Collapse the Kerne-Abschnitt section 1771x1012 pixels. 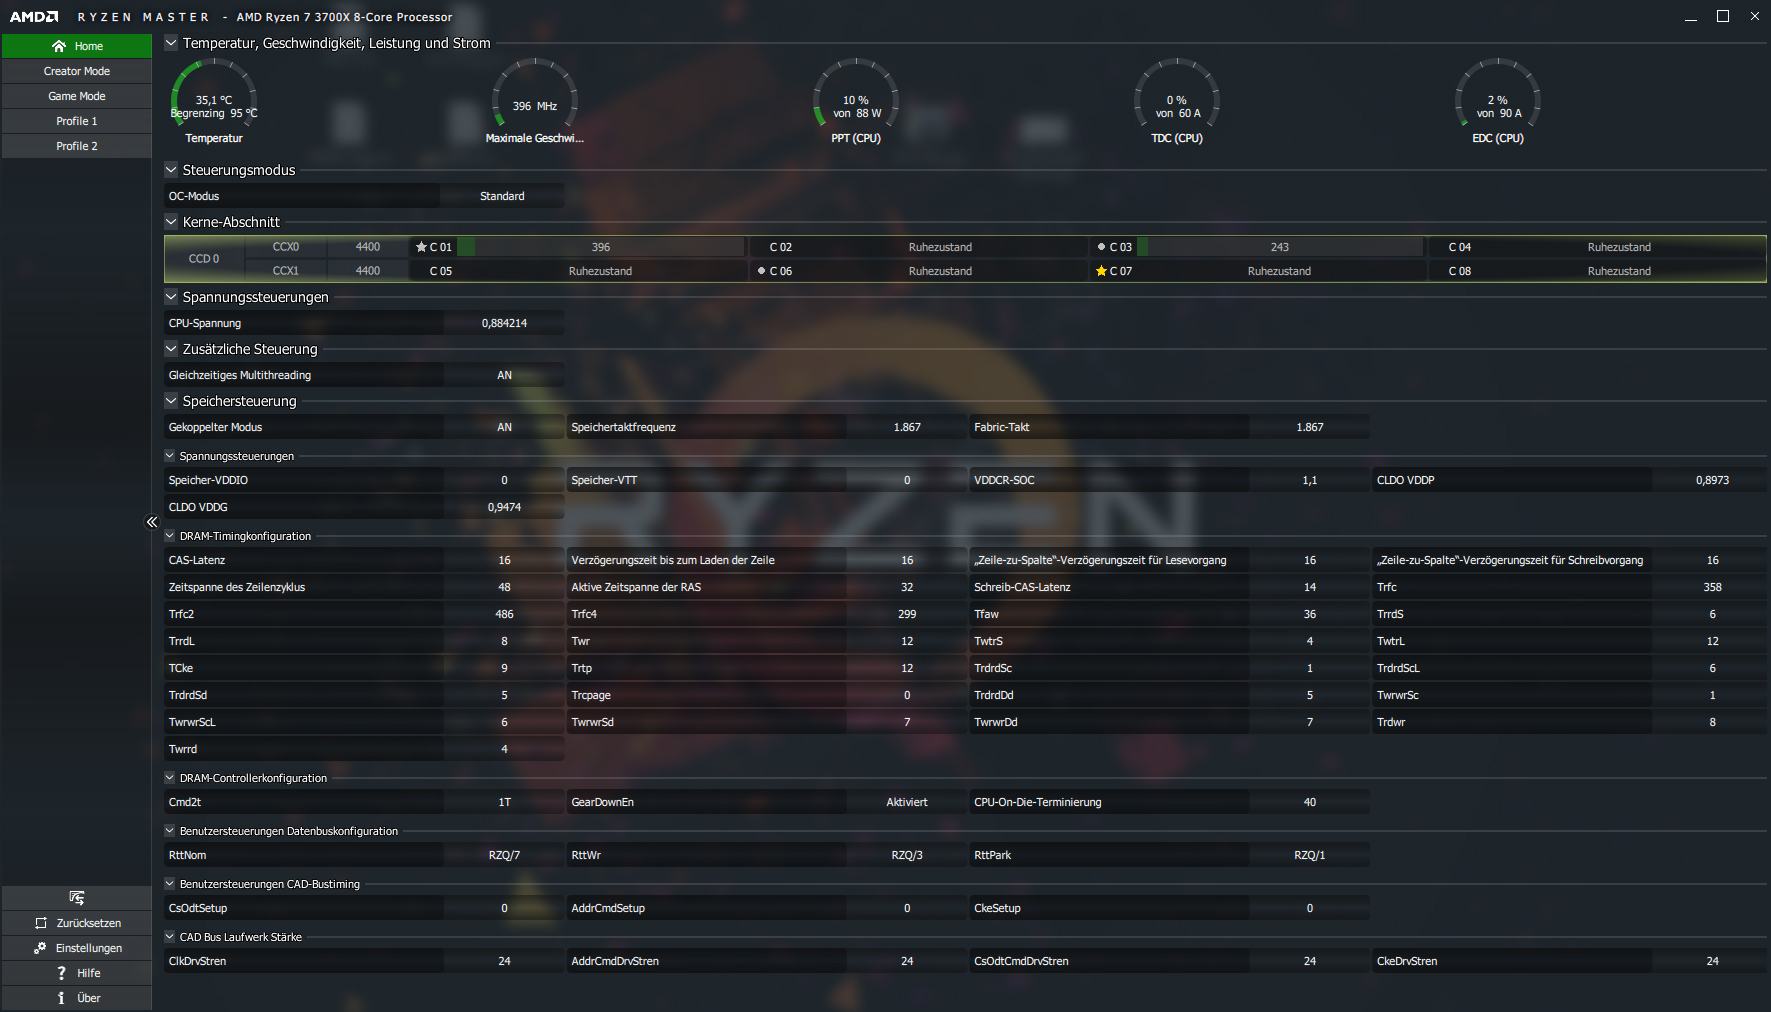pyautogui.click(x=171, y=222)
